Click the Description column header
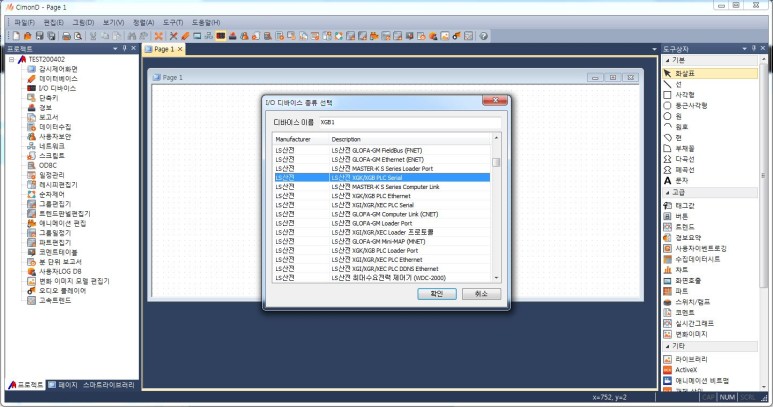Image resolution: width=773 pixels, height=407 pixels. tap(410, 139)
